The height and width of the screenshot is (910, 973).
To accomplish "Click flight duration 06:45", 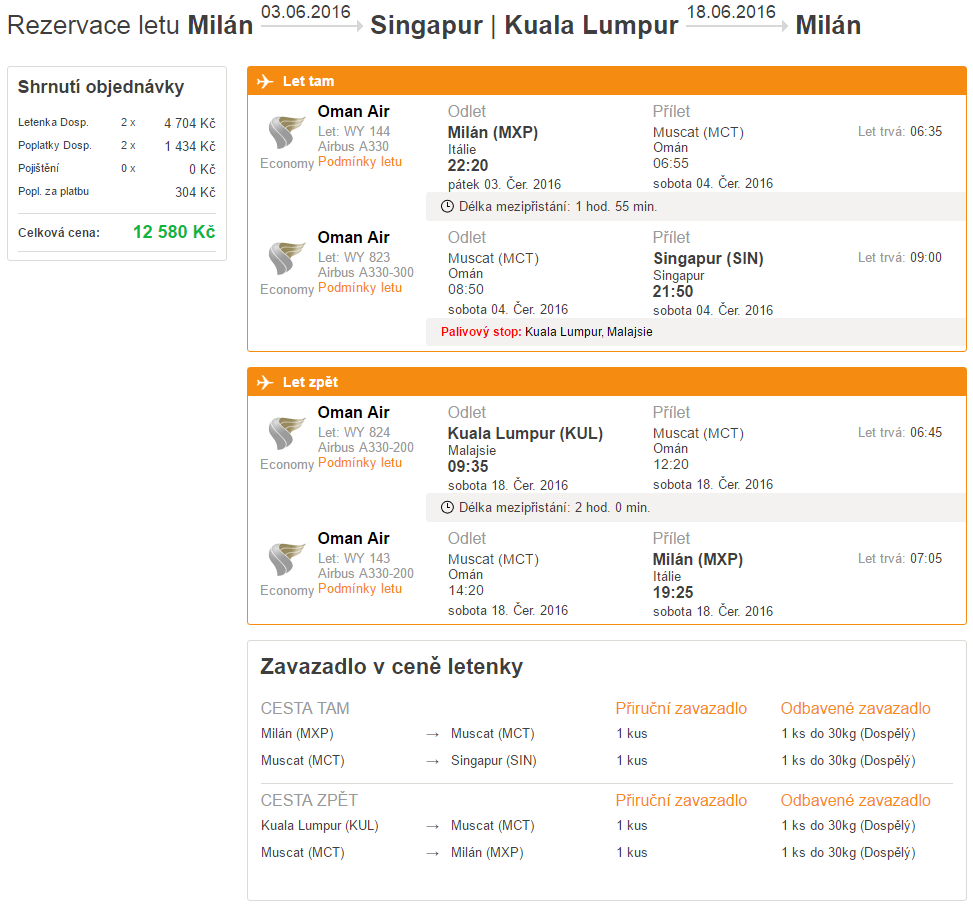I will tap(926, 433).
